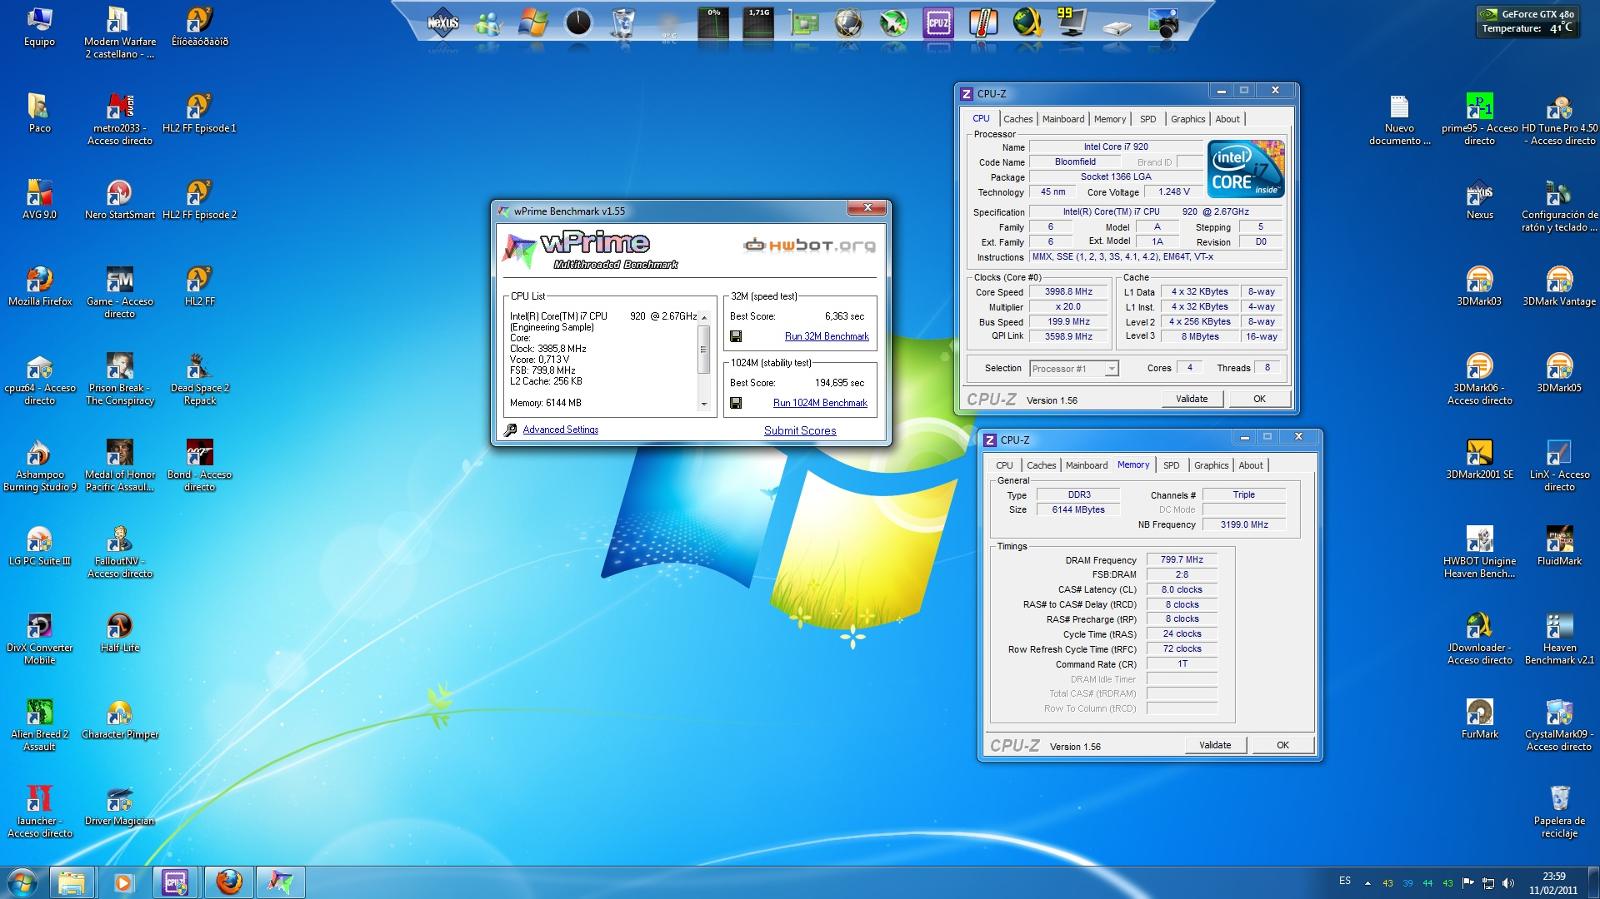The height and width of the screenshot is (899, 1600).
Task: Click the GeForce GTX 480 temperature gadget
Action: point(1529,21)
